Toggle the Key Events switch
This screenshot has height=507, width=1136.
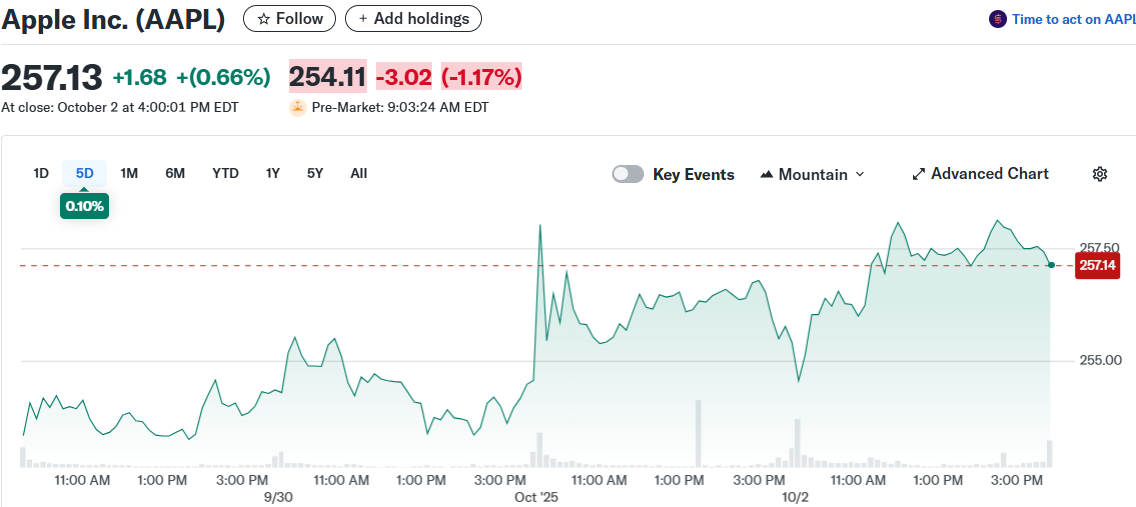[628, 174]
